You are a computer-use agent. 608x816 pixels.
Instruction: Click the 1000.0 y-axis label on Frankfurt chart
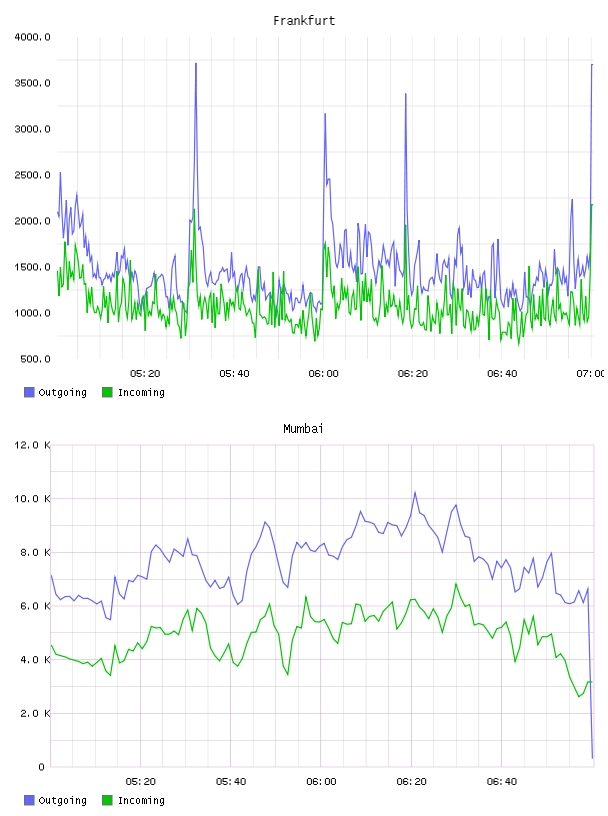click(x=32, y=313)
